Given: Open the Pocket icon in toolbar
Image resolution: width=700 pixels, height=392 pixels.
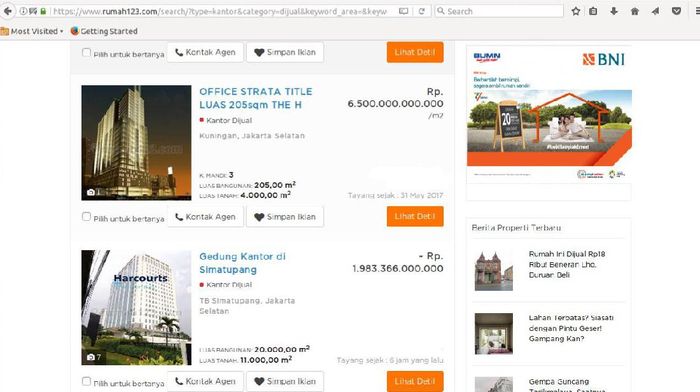Looking at the screenshot, I should coord(677,11).
